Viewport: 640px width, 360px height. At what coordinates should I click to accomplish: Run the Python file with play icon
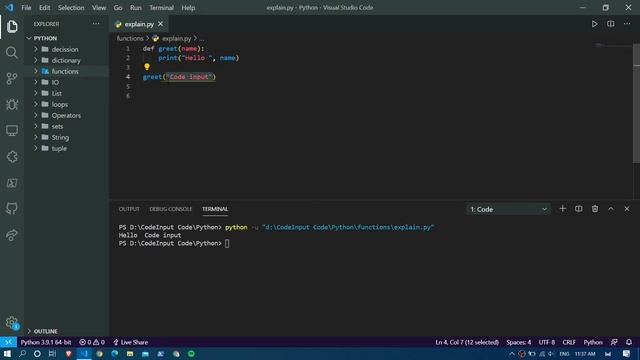[x=594, y=24]
